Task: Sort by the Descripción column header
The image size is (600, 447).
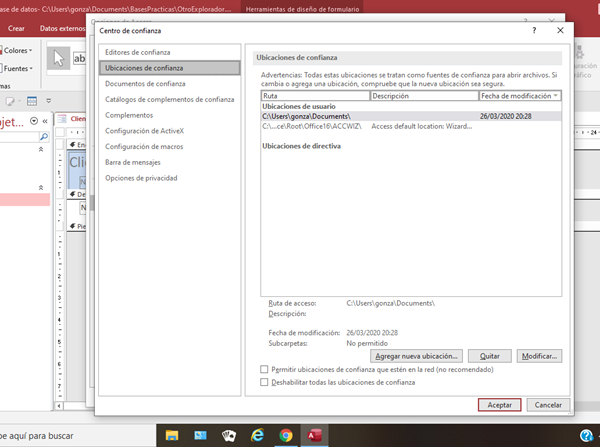Action: click(x=424, y=96)
